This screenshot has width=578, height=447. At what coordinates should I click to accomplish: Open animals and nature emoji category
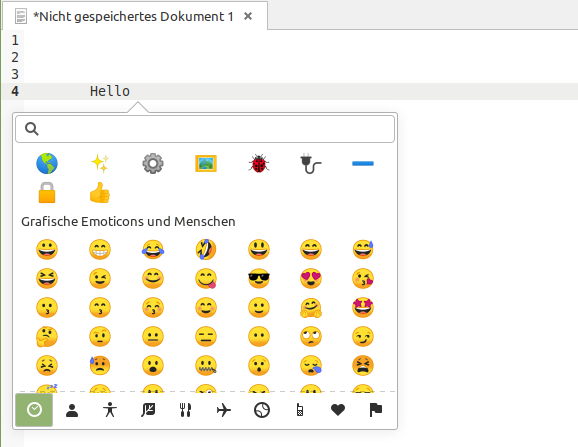(x=148, y=410)
